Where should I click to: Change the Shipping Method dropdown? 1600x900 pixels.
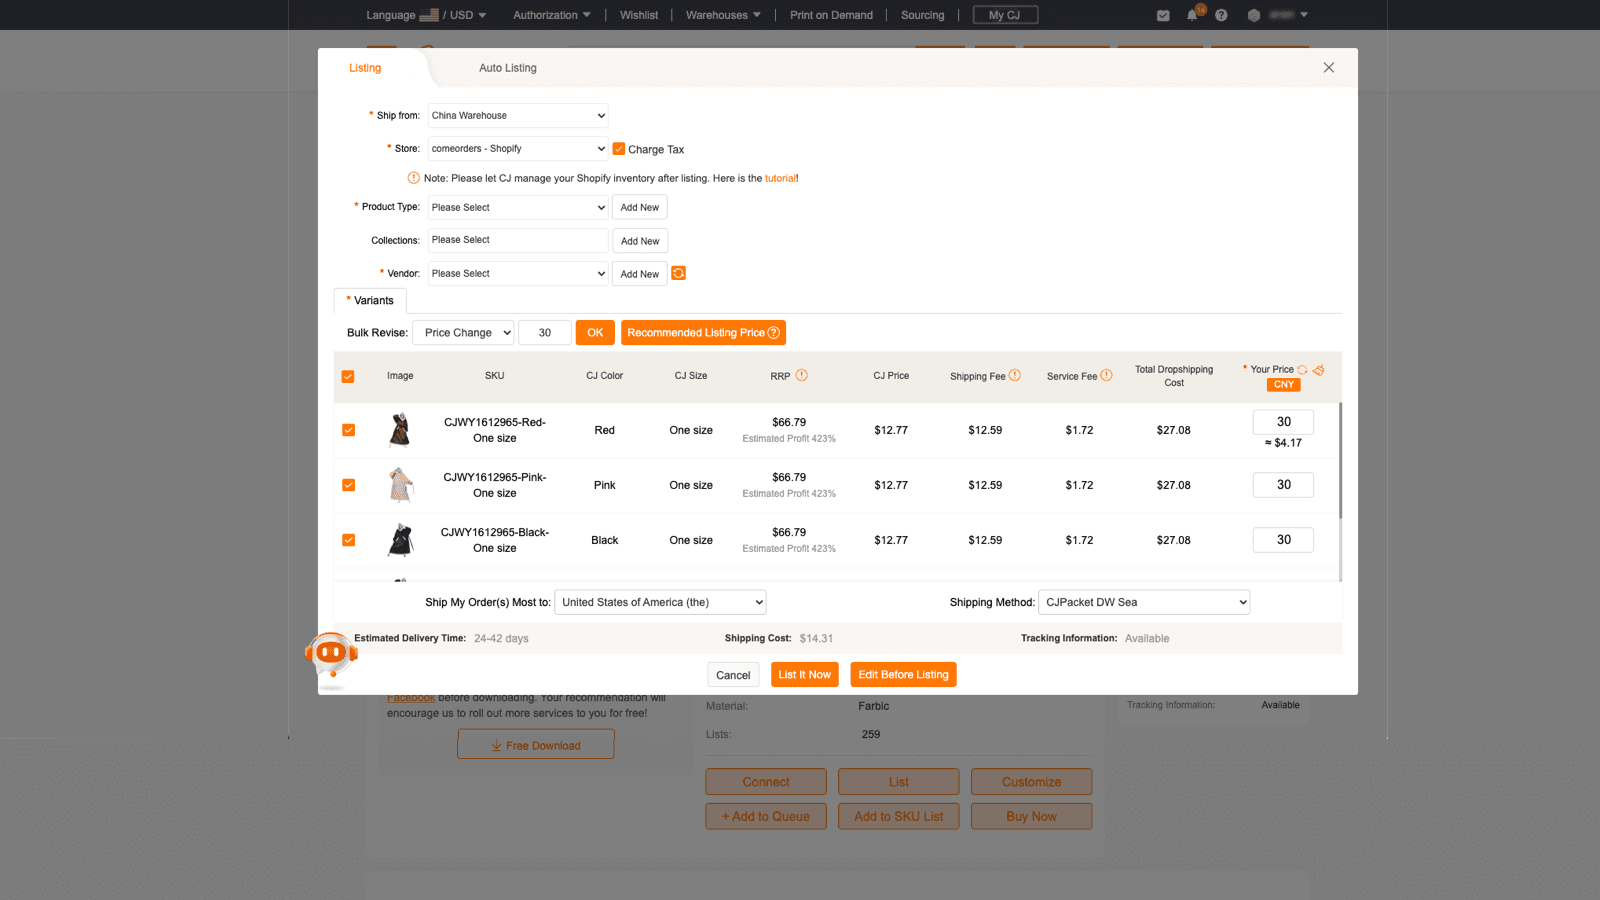(x=1144, y=601)
